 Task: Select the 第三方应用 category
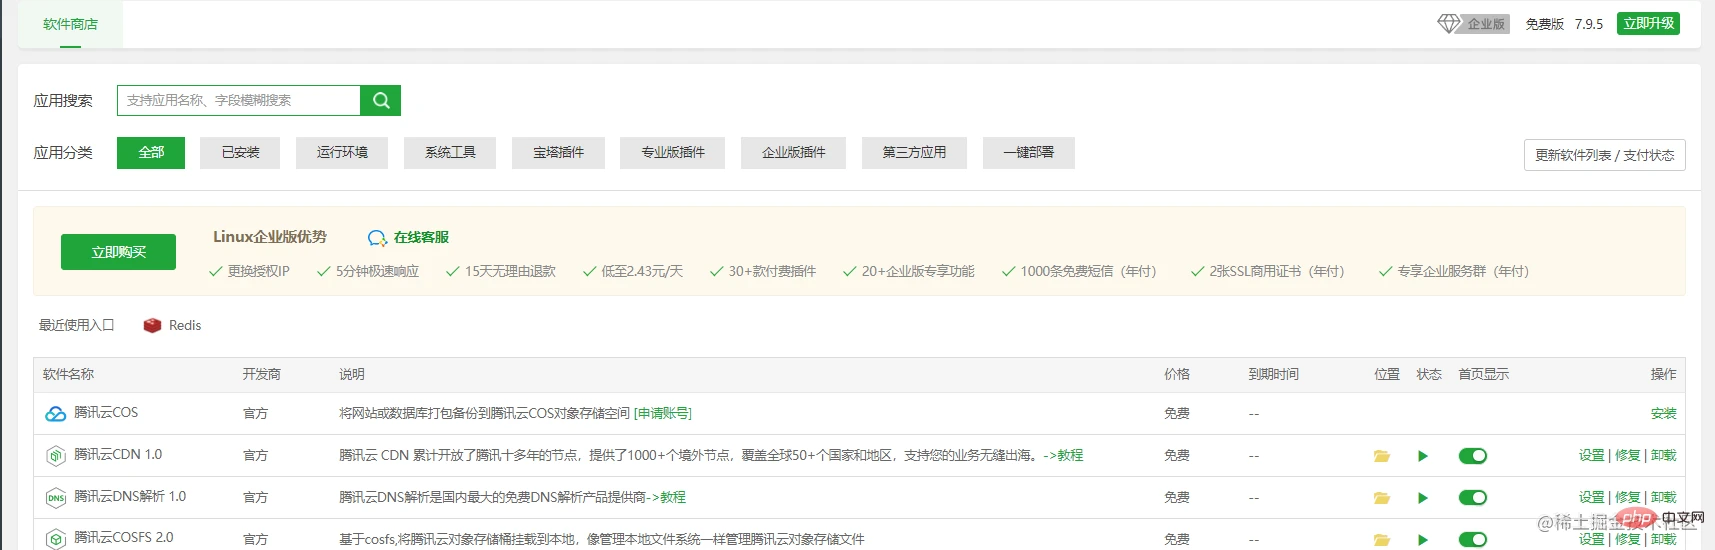coord(914,153)
